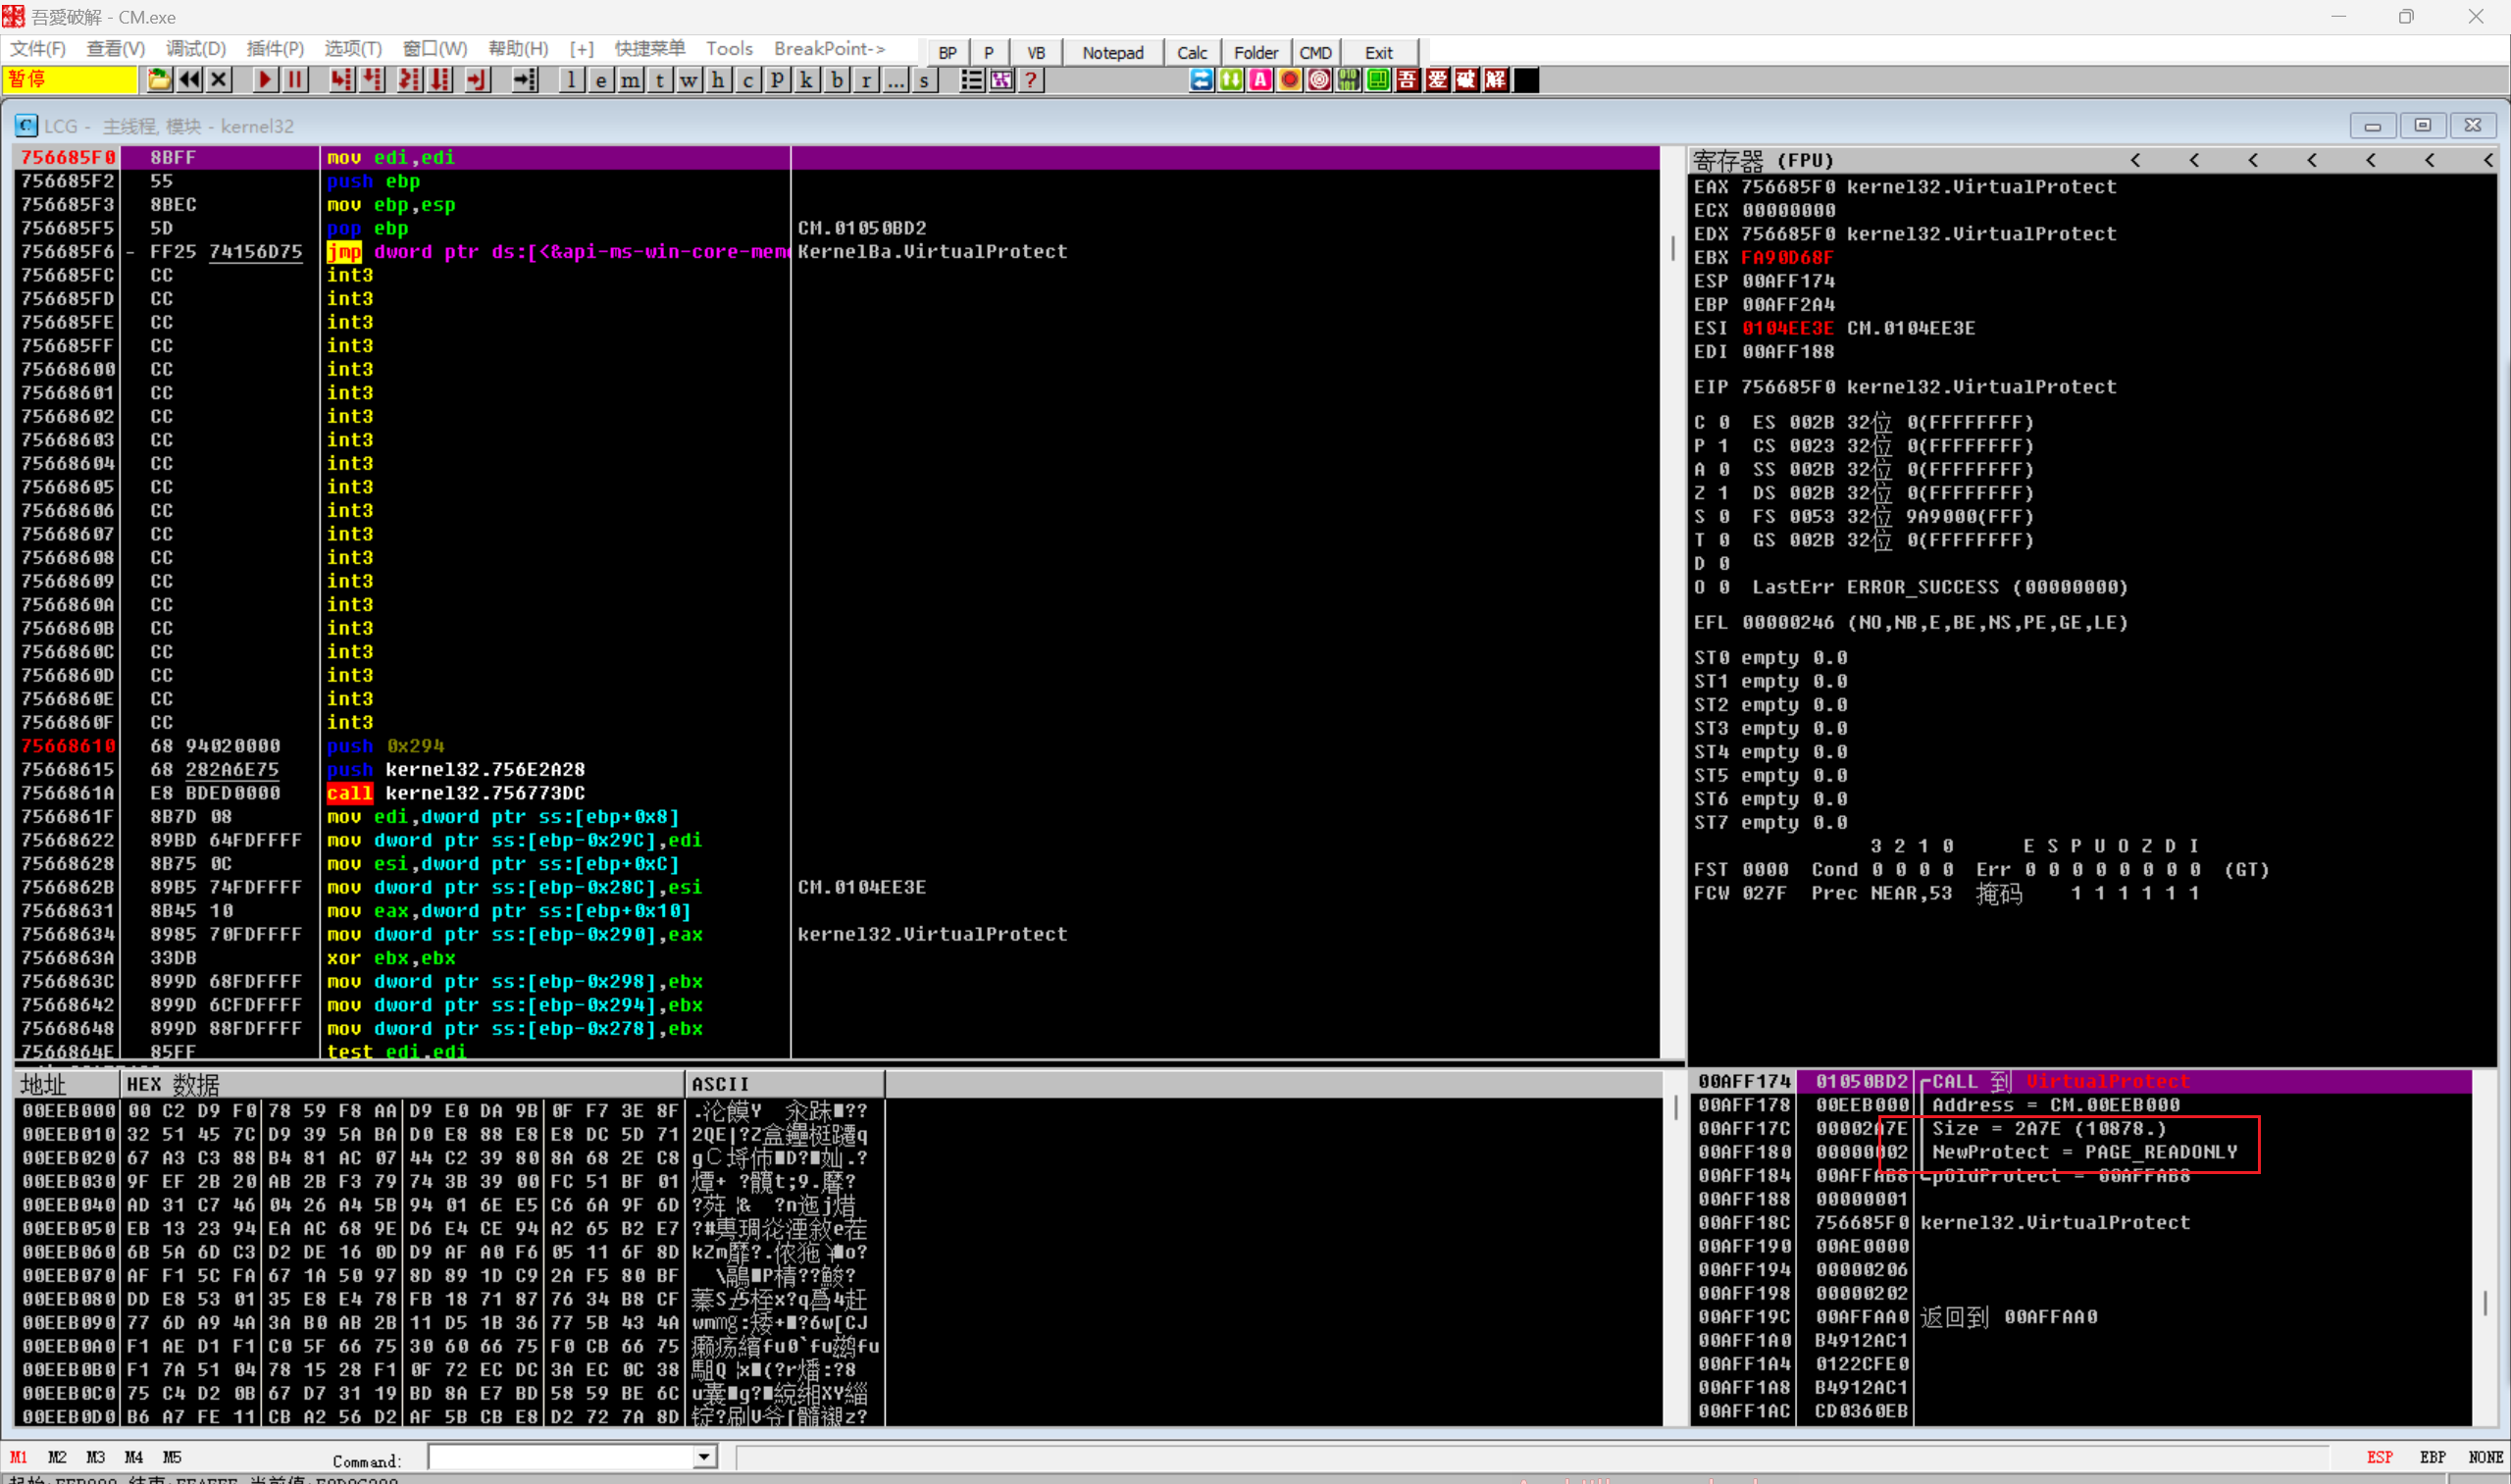Open Memory map via 'm' button
Image resolution: width=2511 pixels, height=1484 pixels.
coord(630,80)
